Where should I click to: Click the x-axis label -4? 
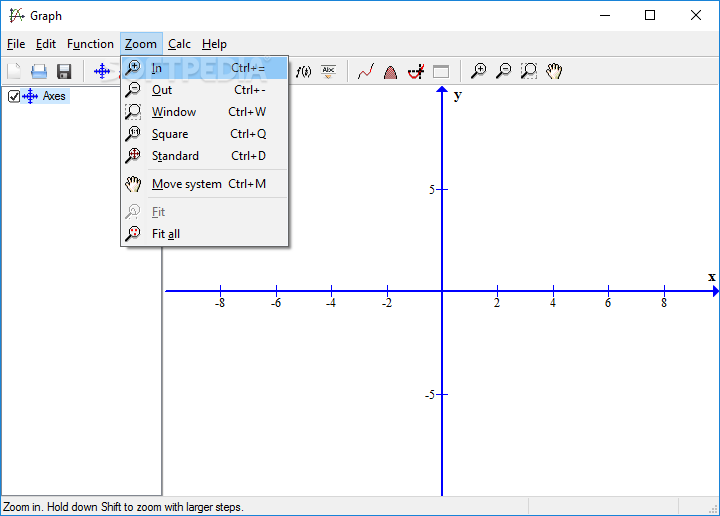pyautogui.click(x=331, y=303)
